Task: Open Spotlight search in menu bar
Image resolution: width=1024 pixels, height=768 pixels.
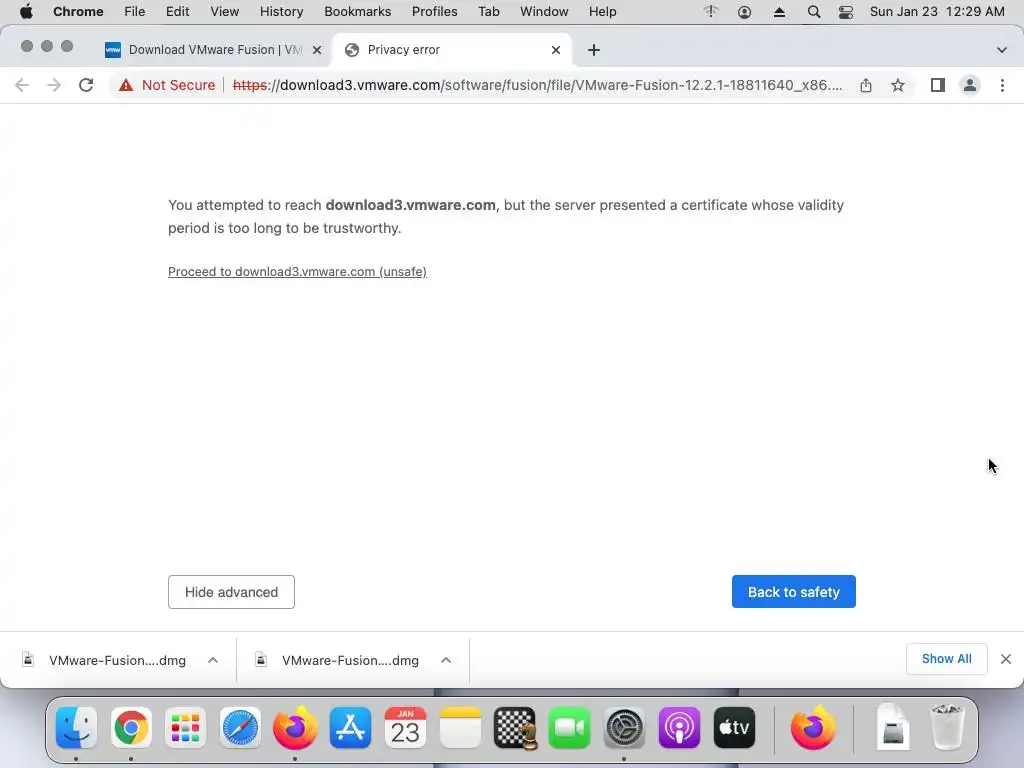Action: coord(814,12)
